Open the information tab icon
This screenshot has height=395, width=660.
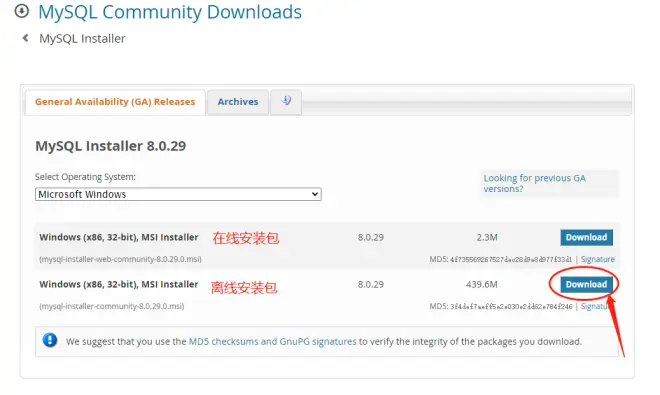[x=286, y=101]
